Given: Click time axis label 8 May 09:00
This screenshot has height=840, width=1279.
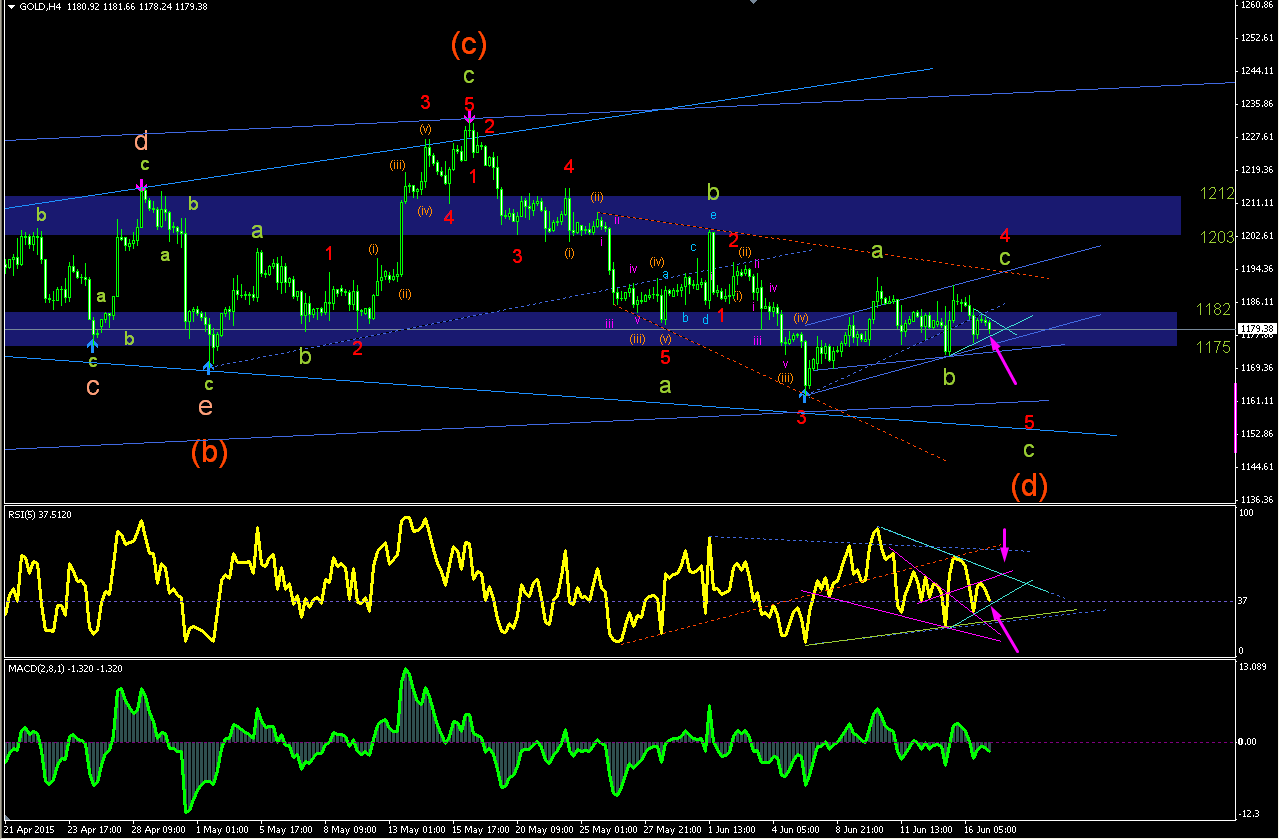Looking at the screenshot, I should point(348,830).
